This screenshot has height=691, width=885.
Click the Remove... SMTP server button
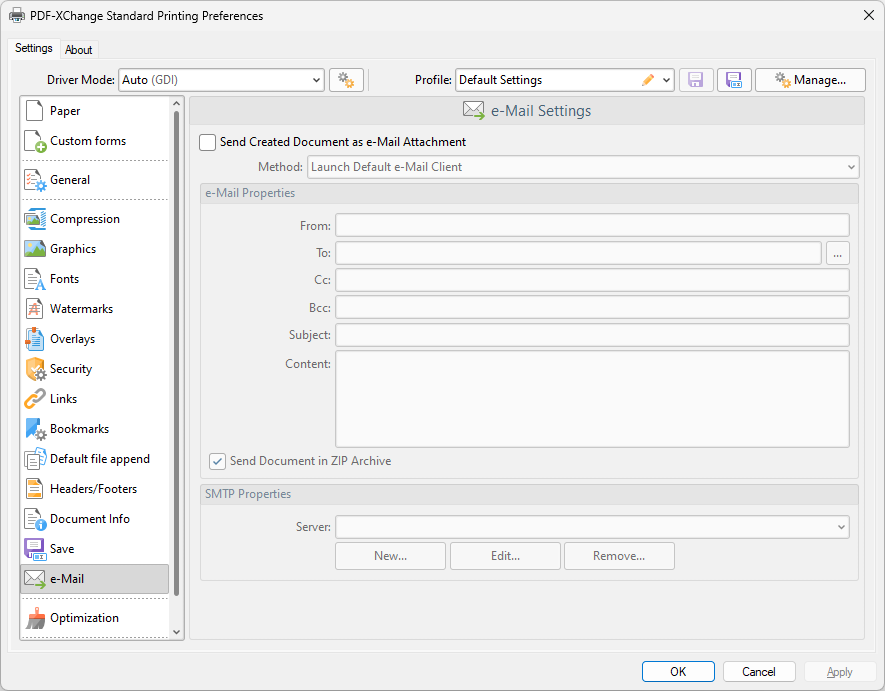point(619,556)
